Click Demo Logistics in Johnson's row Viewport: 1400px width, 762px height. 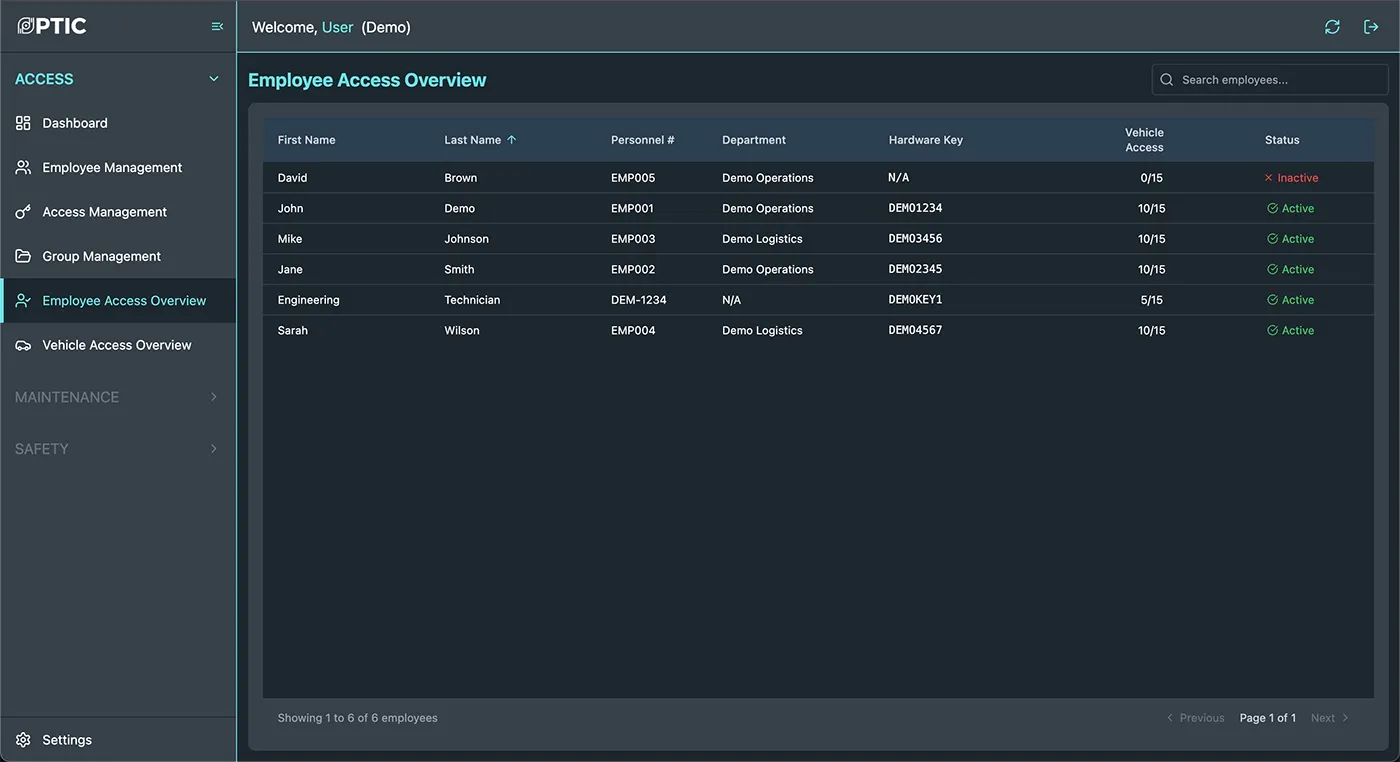point(762,239)
